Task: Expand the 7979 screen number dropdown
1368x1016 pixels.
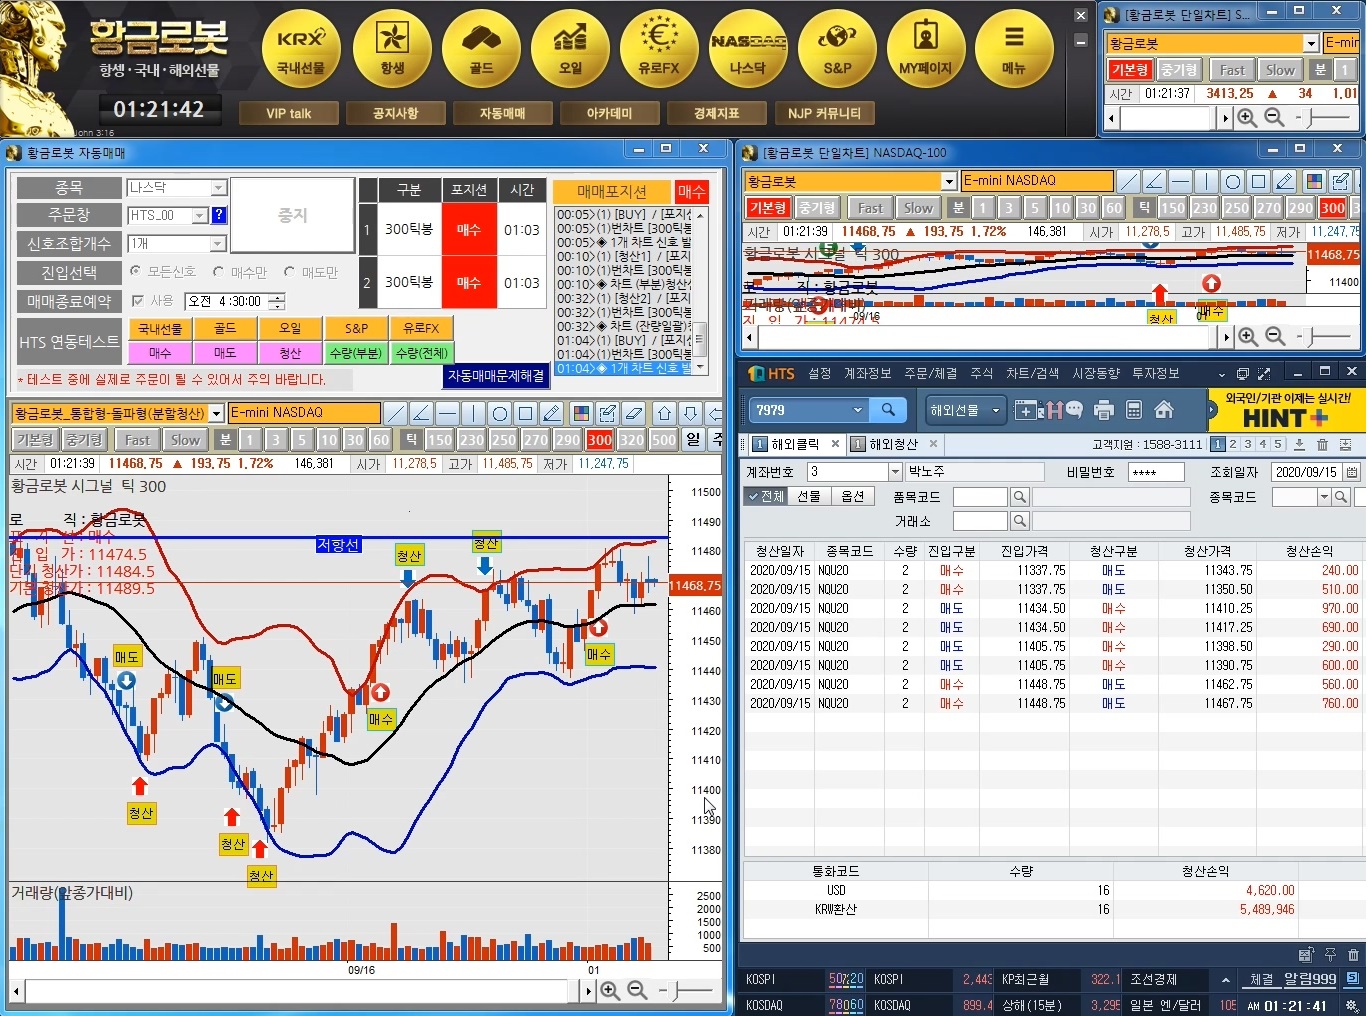Action: tap(857, 410)
